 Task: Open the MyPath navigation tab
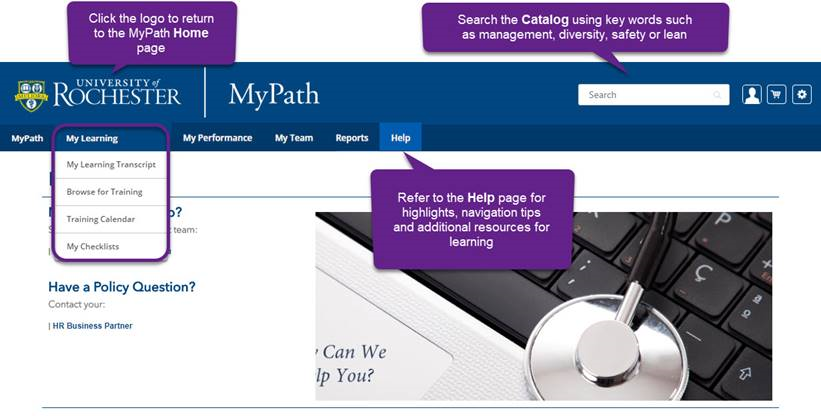[x=27, y=139]
